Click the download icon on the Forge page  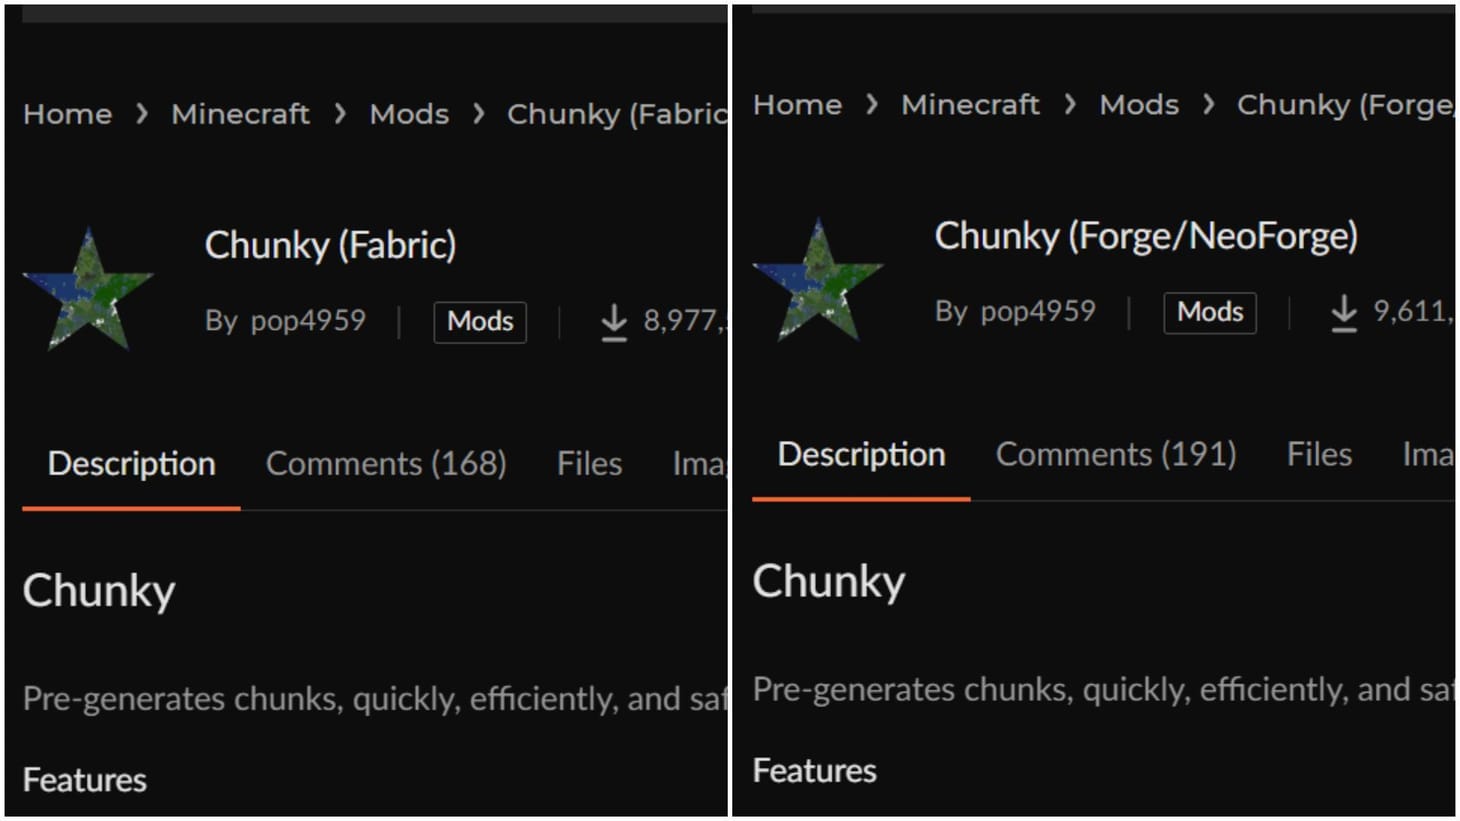pyautogui.click(x=1343, y=312)
